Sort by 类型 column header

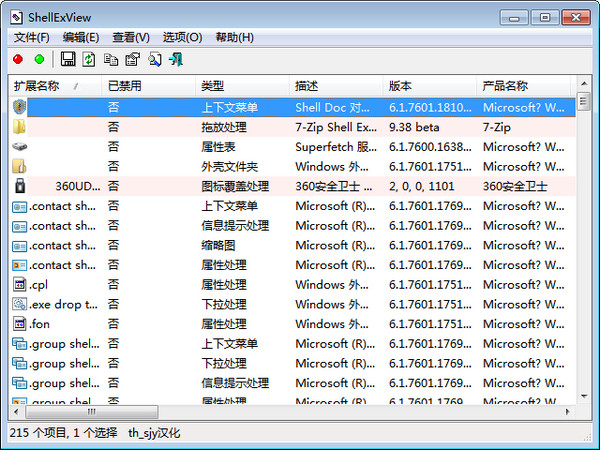click(243, 86)
